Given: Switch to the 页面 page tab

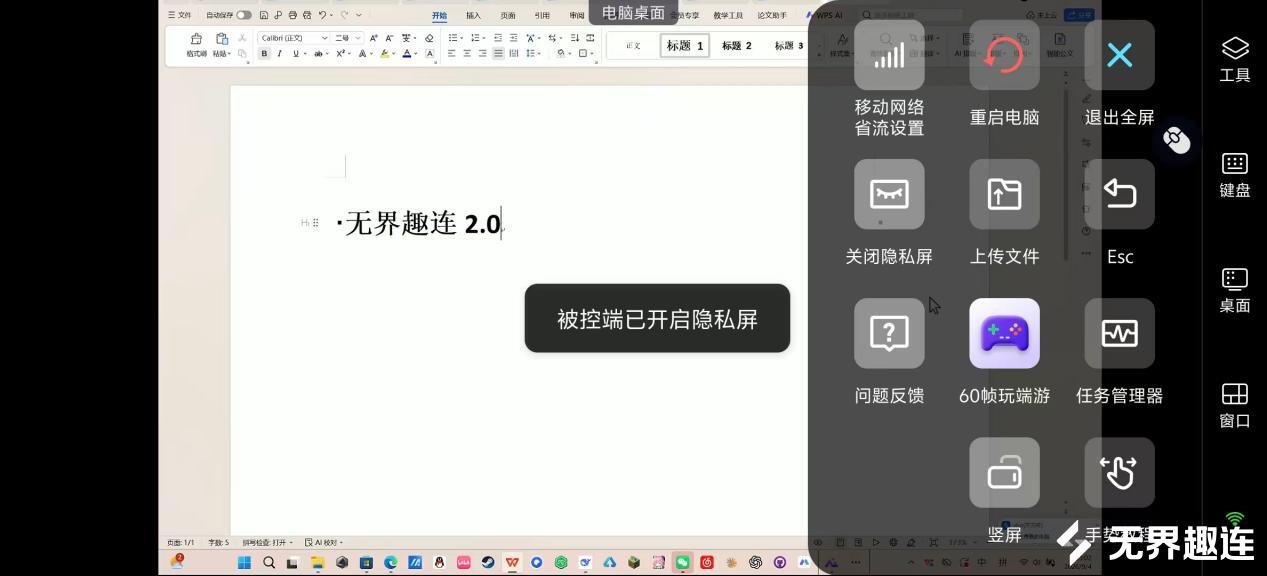Looking at the screenshot, I should 508,15.
